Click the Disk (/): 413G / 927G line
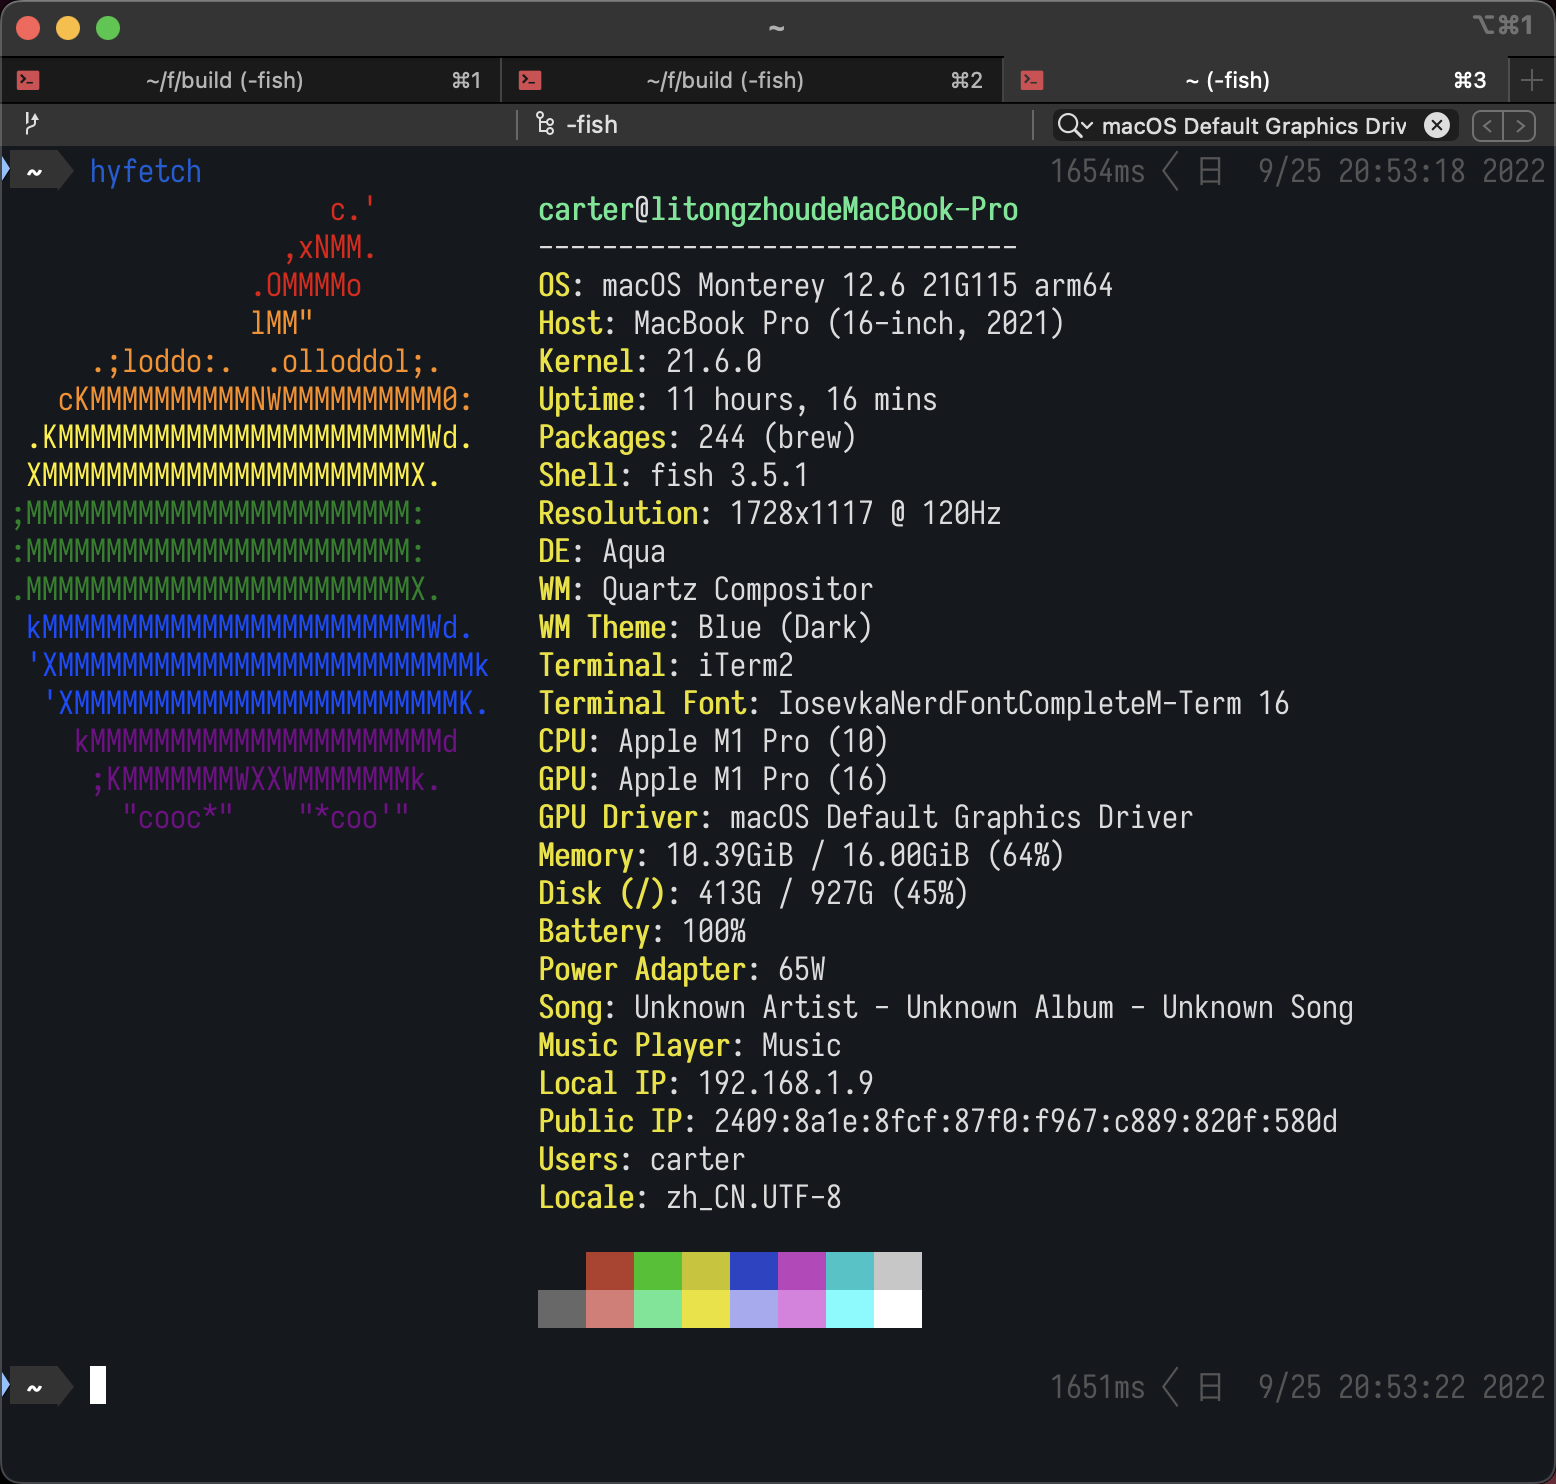Screen dimensions: 1556x1484 click(x=753, y=893)
